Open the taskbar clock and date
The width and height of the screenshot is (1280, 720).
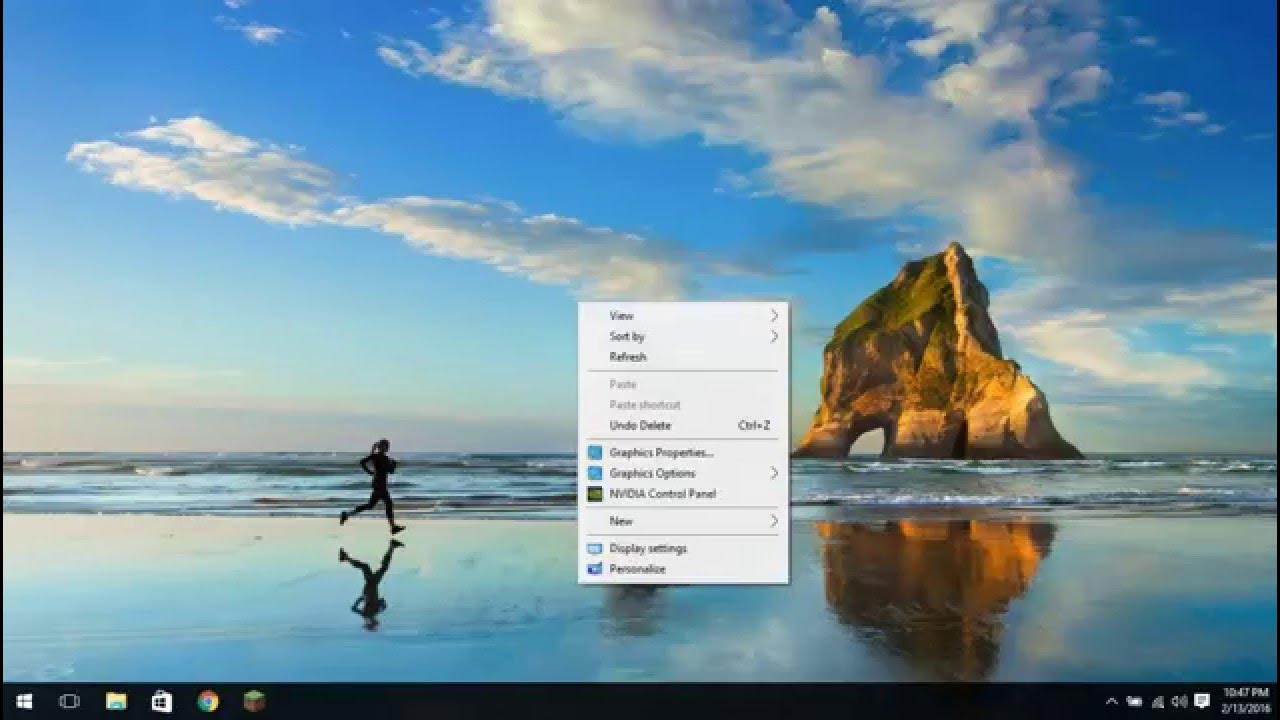click(1245, 701)
